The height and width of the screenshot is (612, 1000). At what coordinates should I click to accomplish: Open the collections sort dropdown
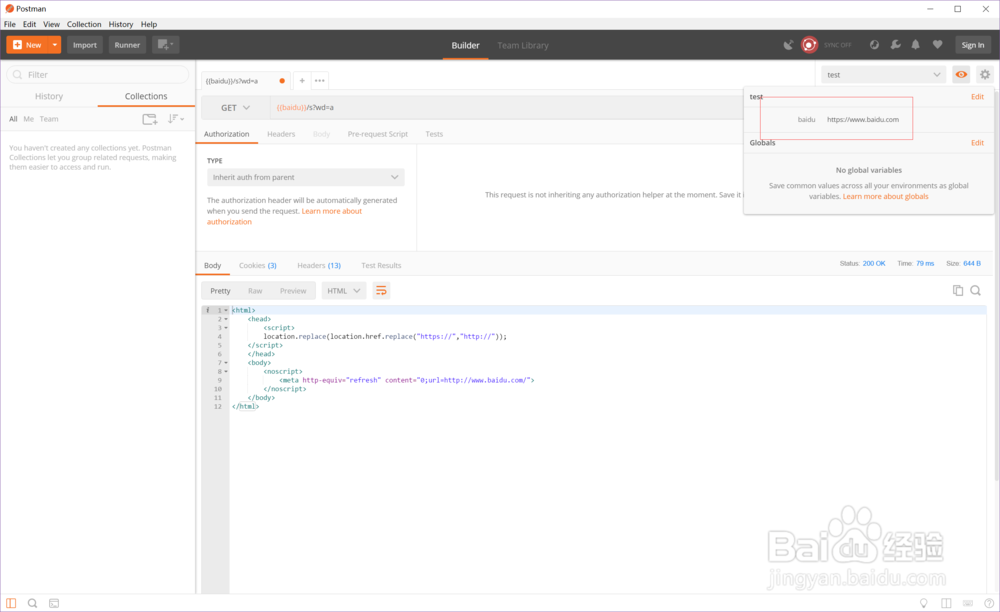click(176, 119)
